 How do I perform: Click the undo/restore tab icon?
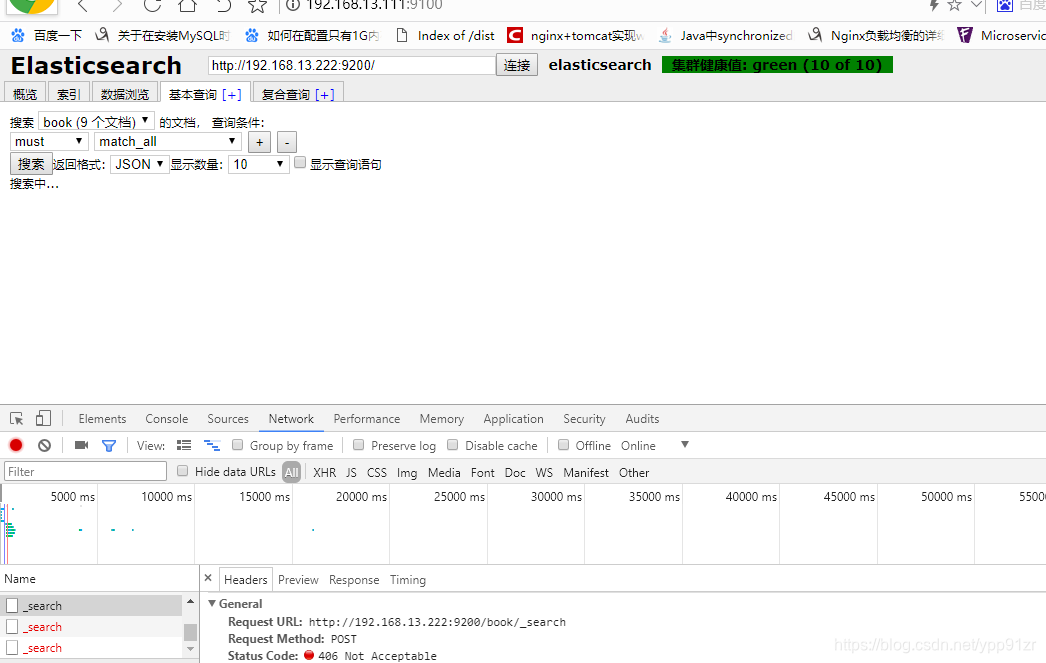[x=223, y=5]
